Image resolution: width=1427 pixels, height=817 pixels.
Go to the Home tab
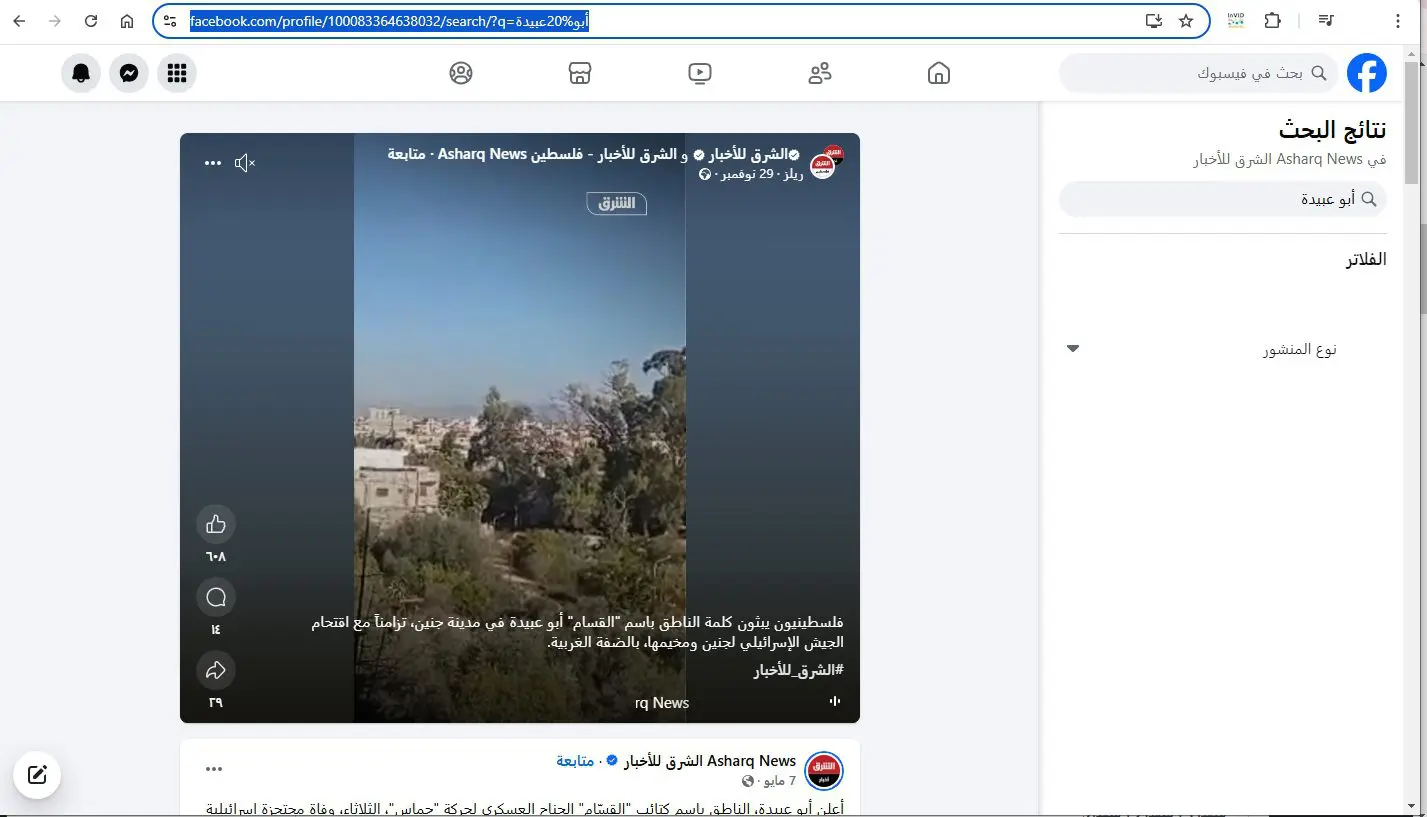point(939,73)
